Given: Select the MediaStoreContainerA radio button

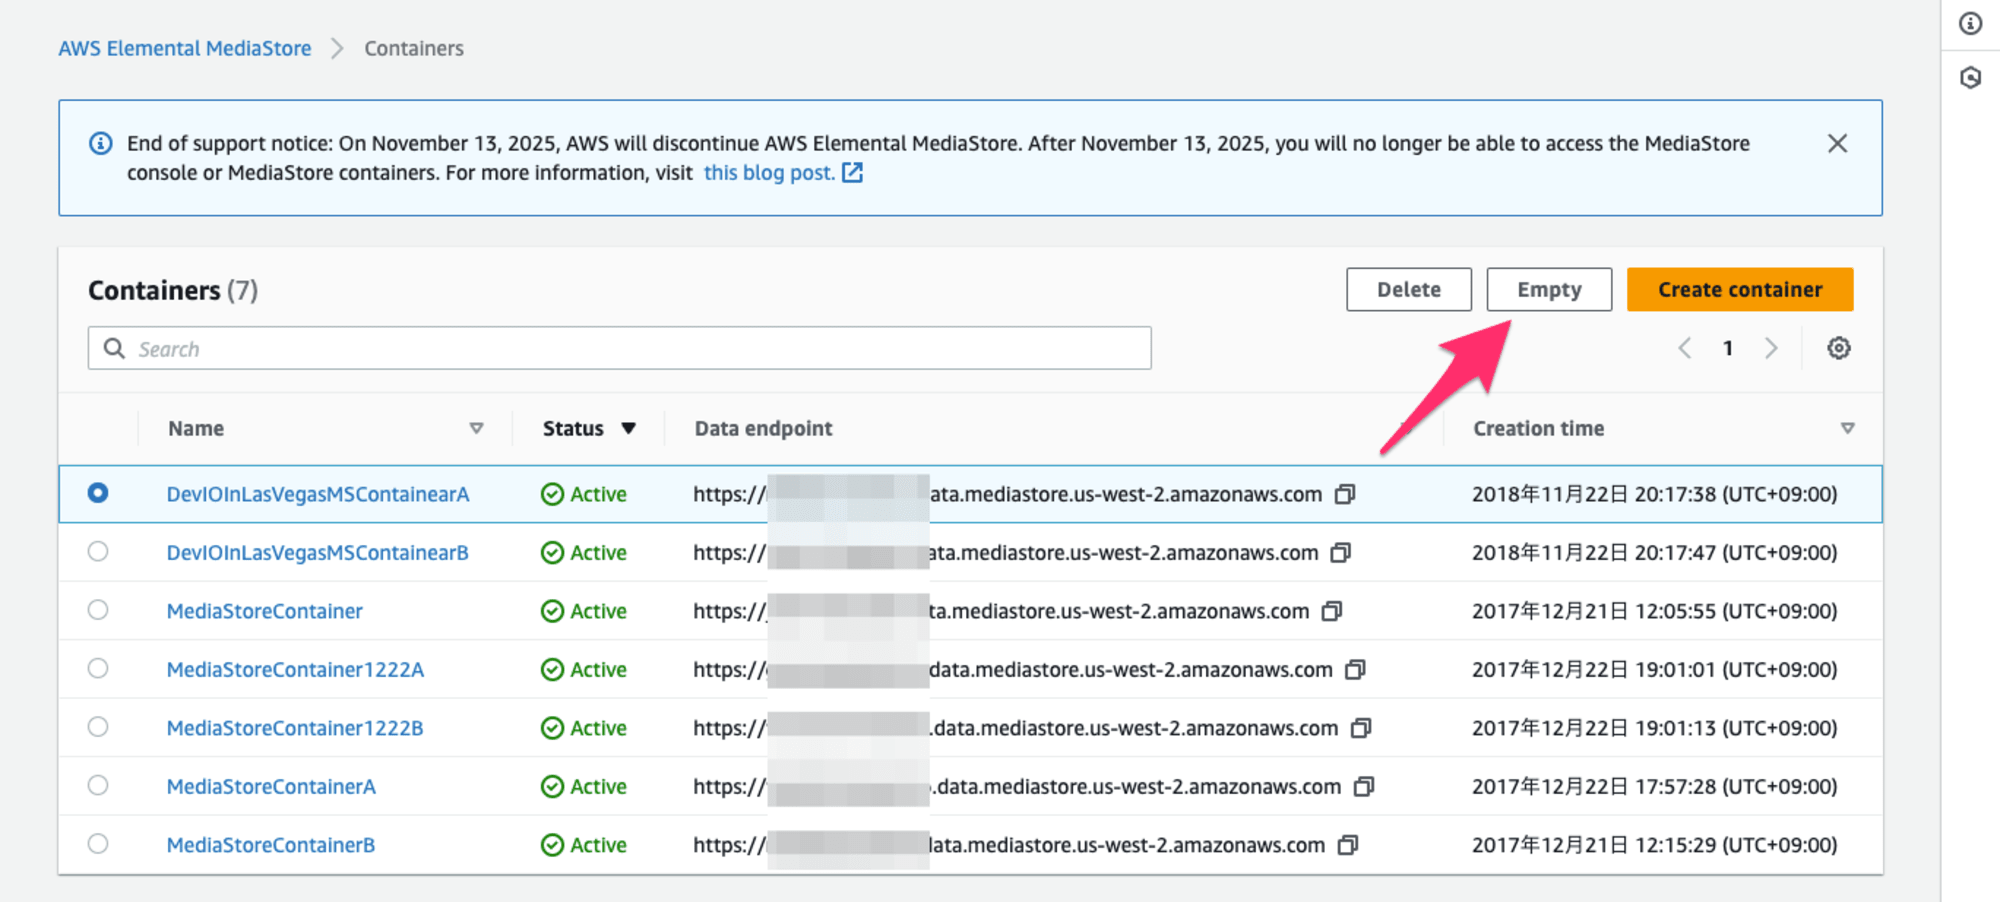Looking at the screenshot, I should click(98, 785).
